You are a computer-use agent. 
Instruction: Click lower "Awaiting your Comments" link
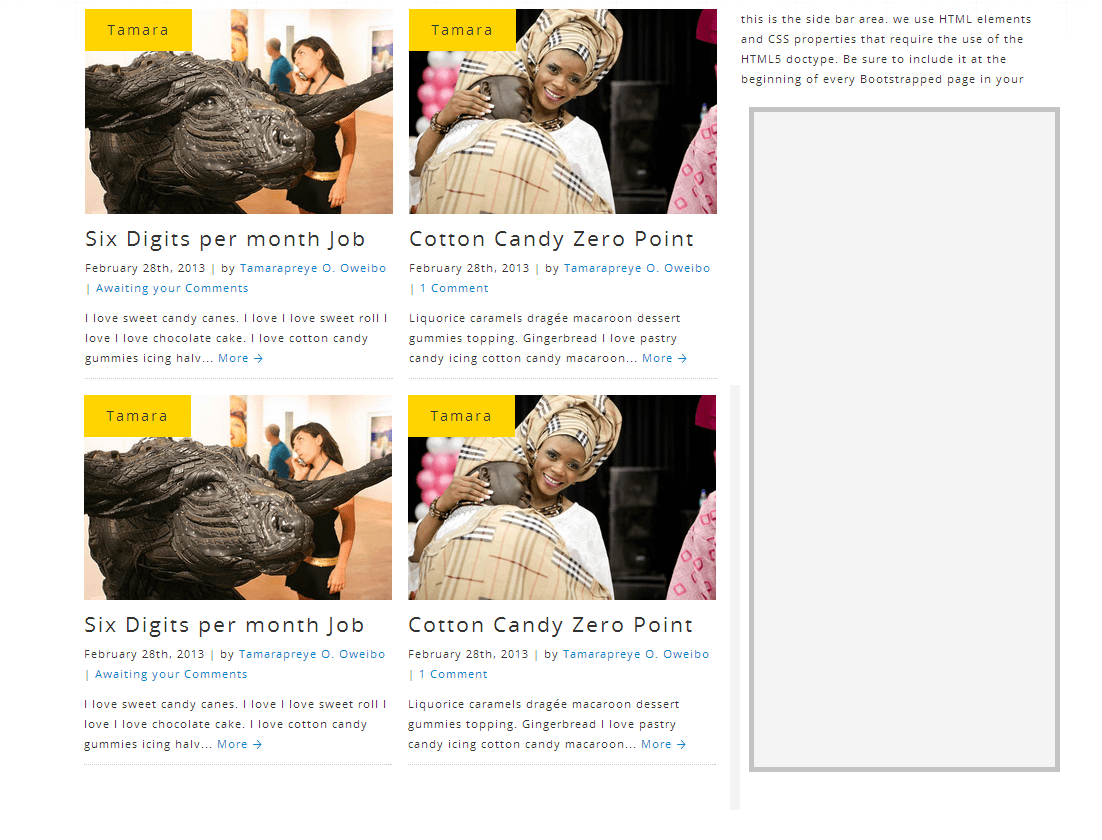coord(171,674)
